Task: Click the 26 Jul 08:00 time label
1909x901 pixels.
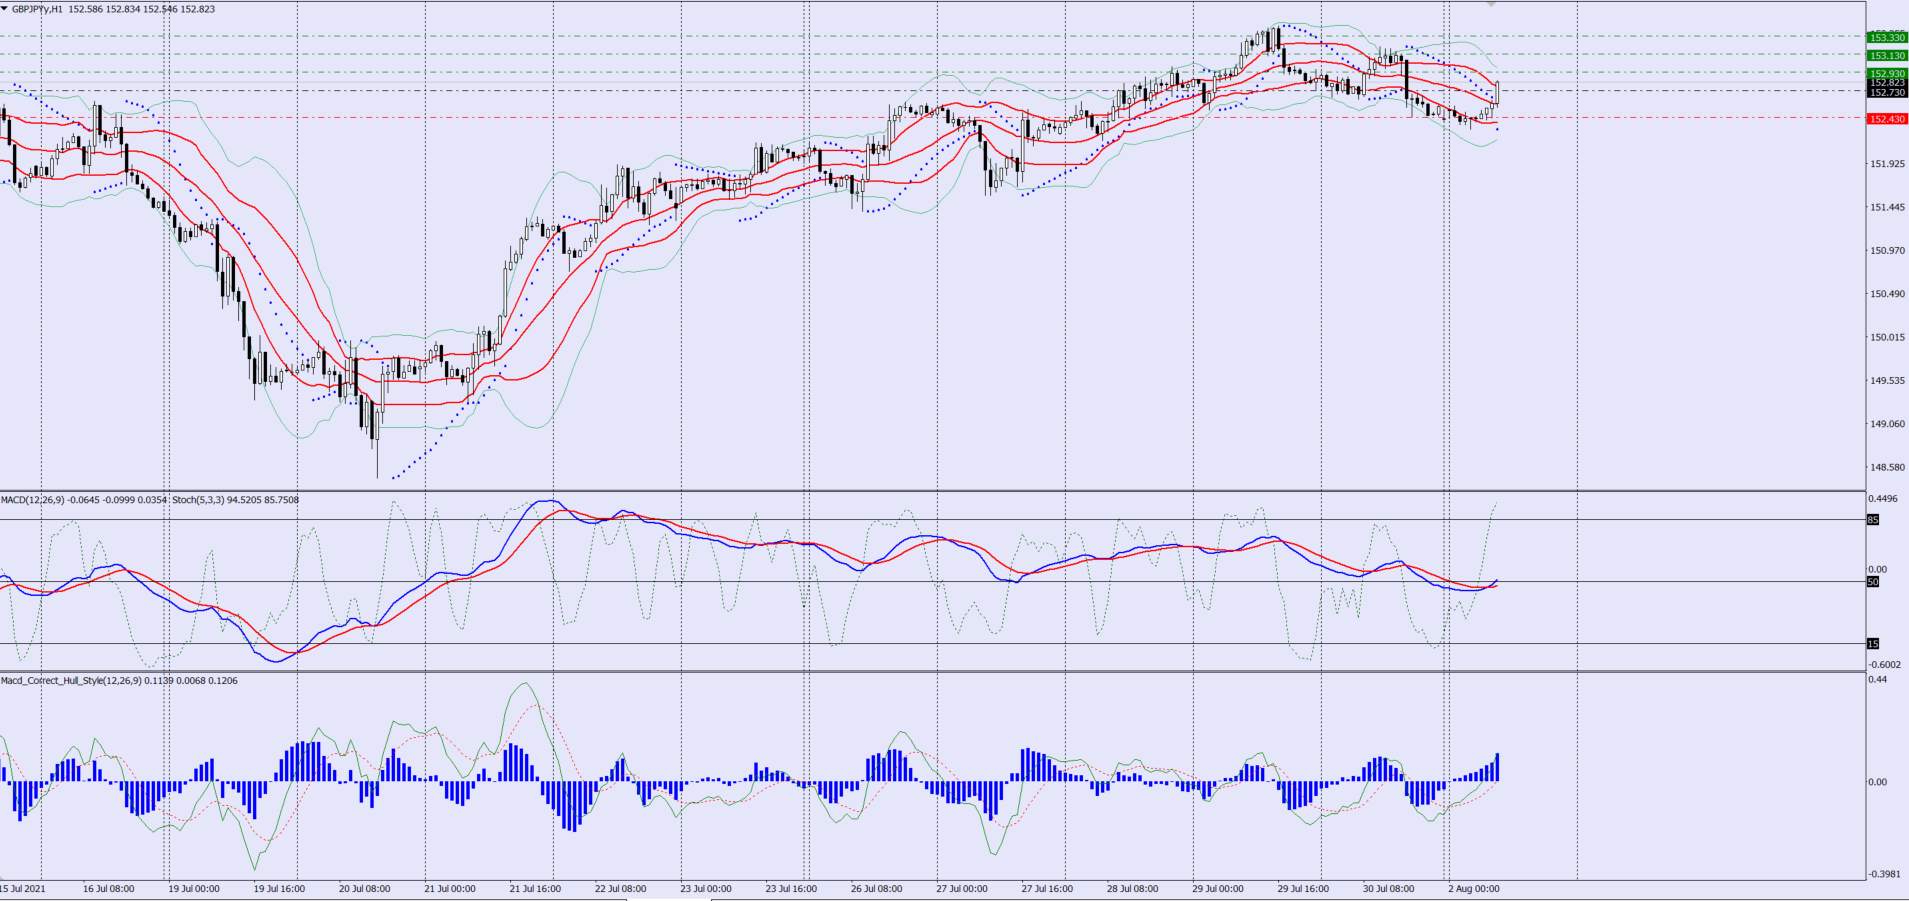Action: 877,888
